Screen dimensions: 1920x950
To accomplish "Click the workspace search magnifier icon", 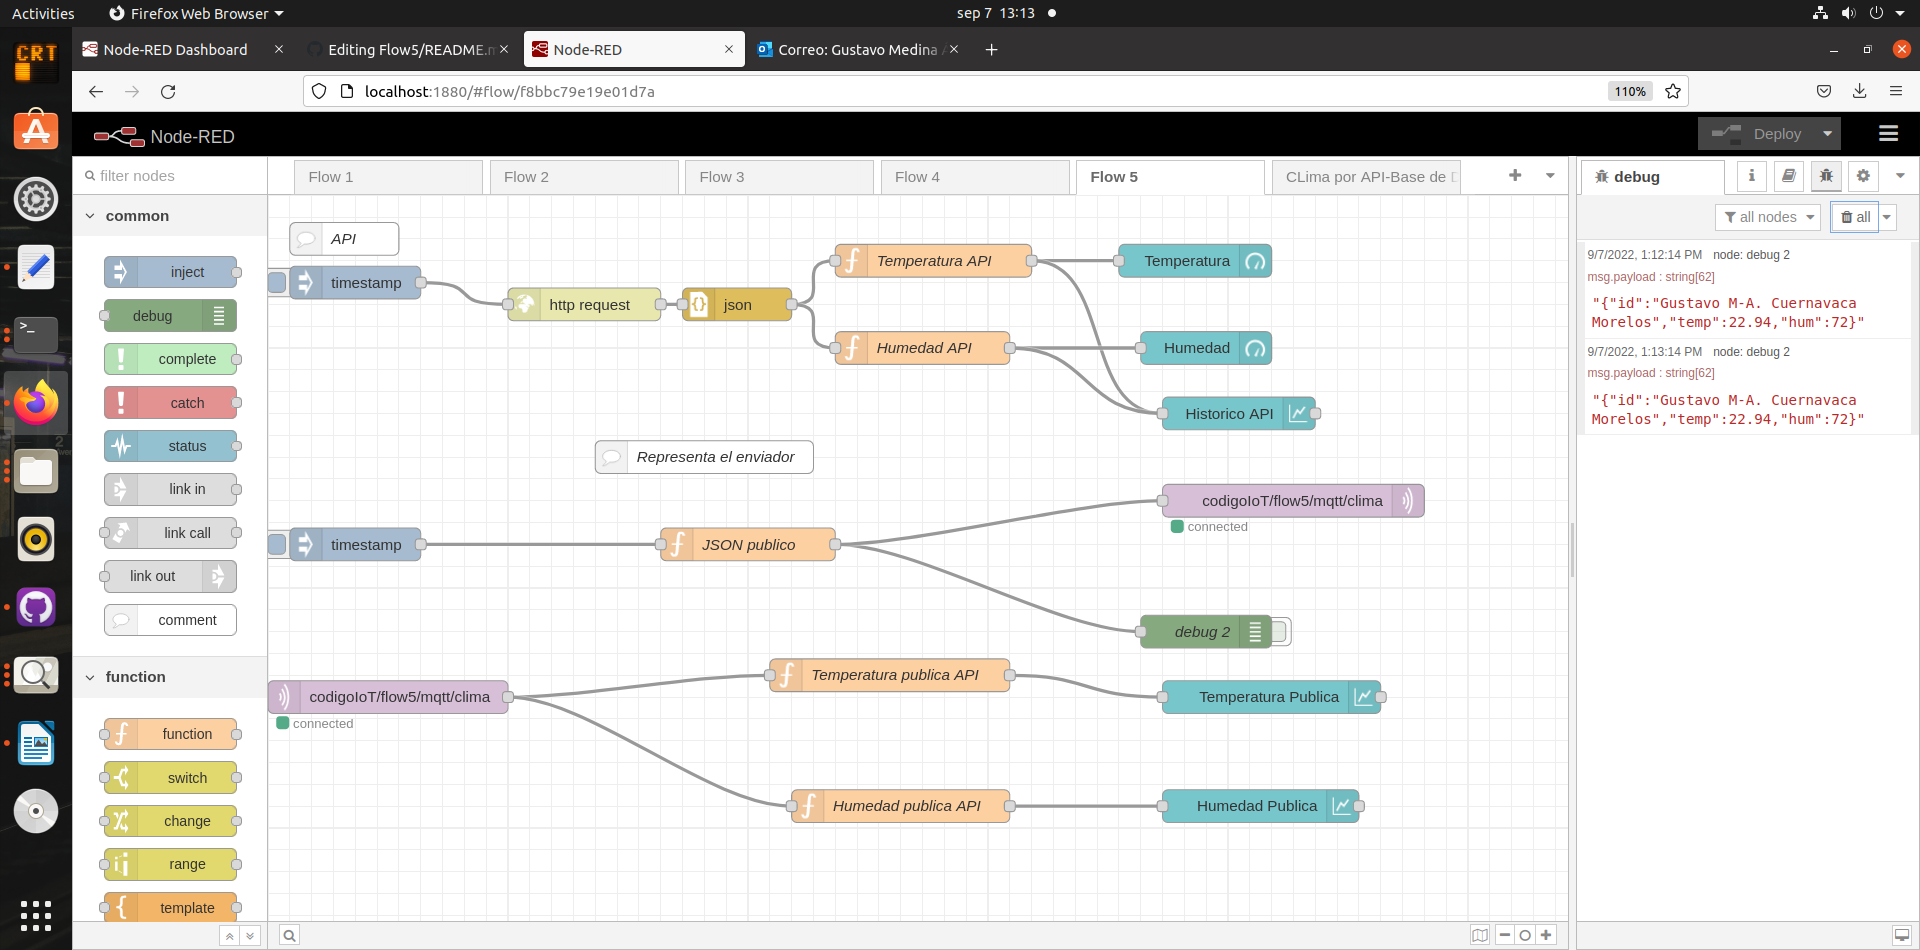I will (289, 935).
